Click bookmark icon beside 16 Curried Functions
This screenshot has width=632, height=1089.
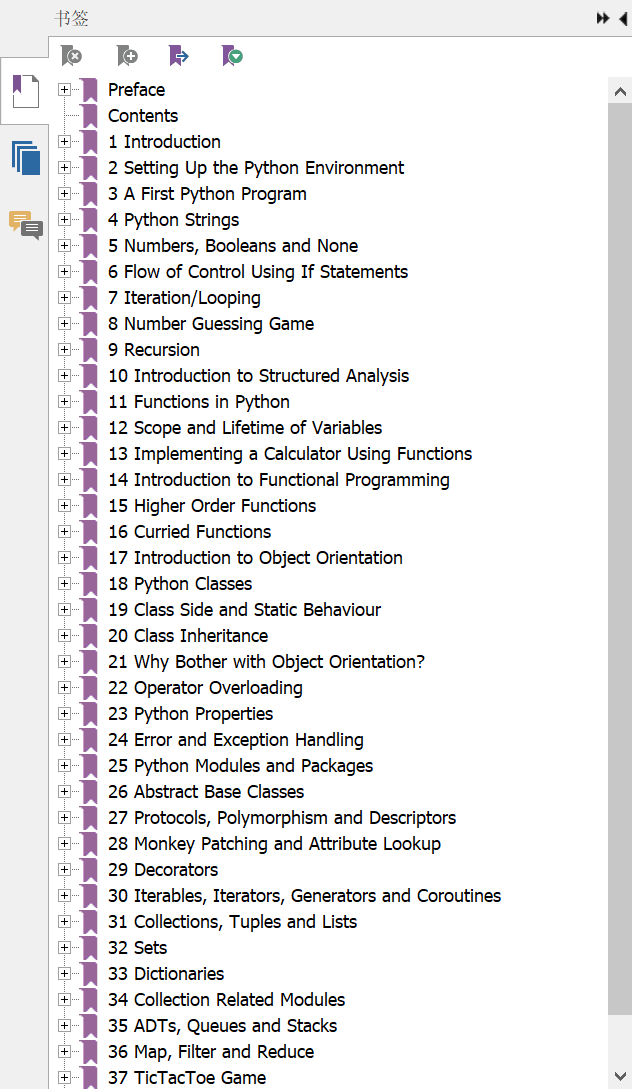(90, 531)
